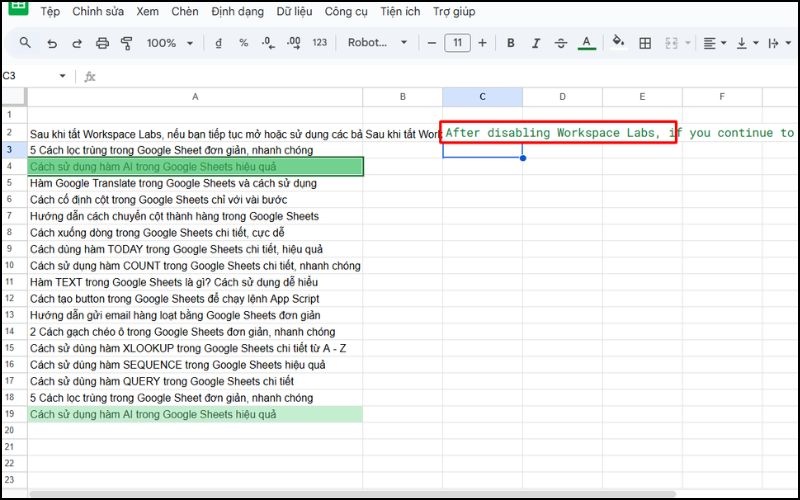Viewport: 800px width, 500px height.
Task: Undo the last action
Action: click(52, 43)
